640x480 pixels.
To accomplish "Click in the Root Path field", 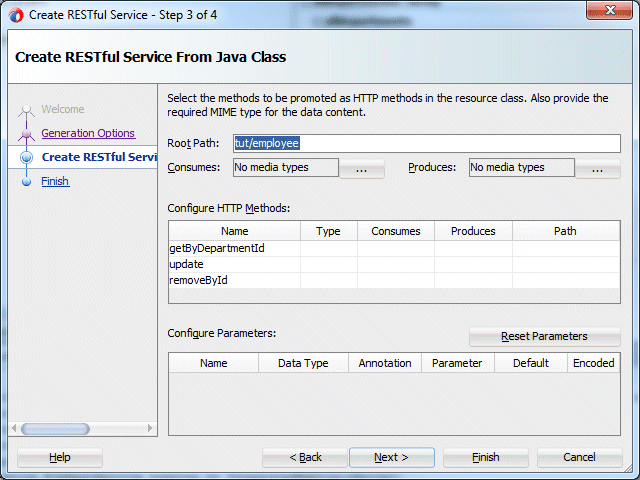I will [x=427, y=143].
